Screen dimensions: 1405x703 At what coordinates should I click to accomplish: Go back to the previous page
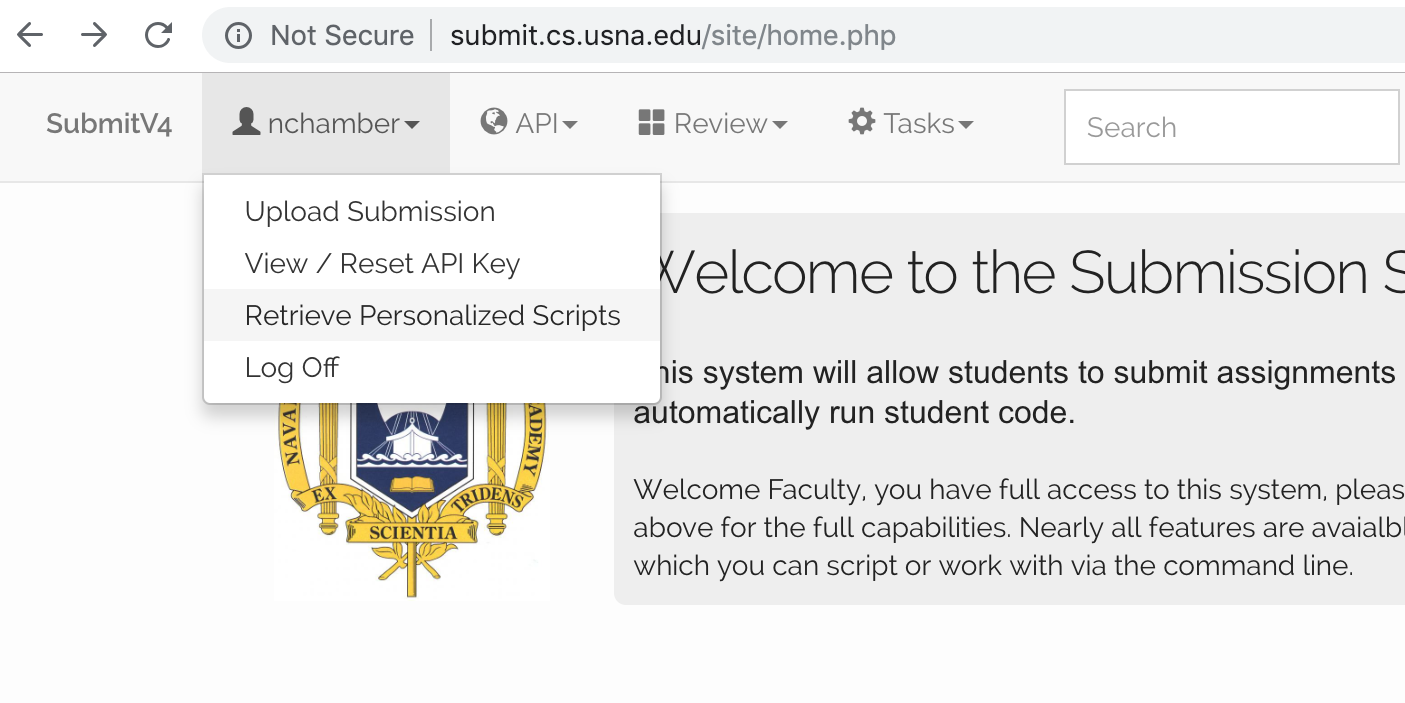tap(30, 36)
